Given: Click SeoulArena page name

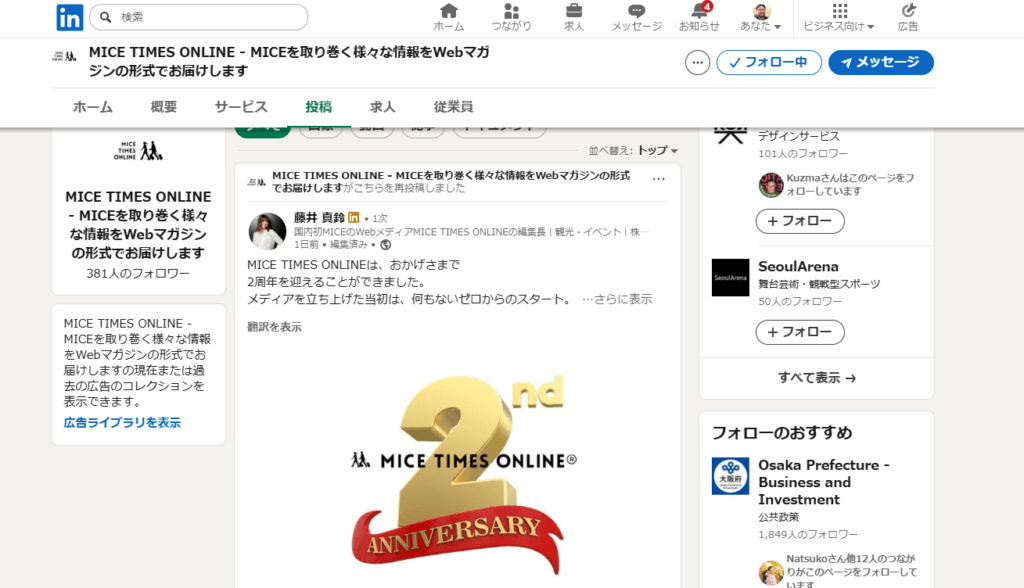Looking at the screenshot, I should coord(798,267).
